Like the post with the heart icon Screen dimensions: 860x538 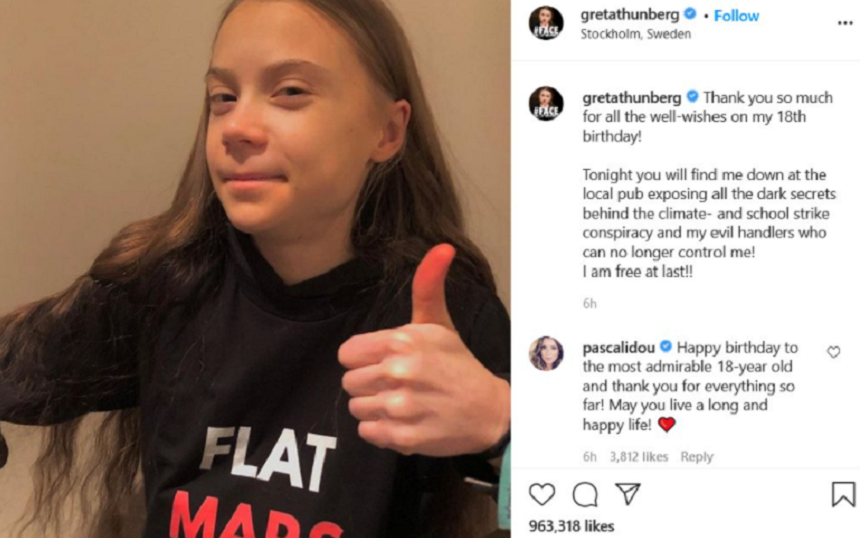(x=542, y=494)
